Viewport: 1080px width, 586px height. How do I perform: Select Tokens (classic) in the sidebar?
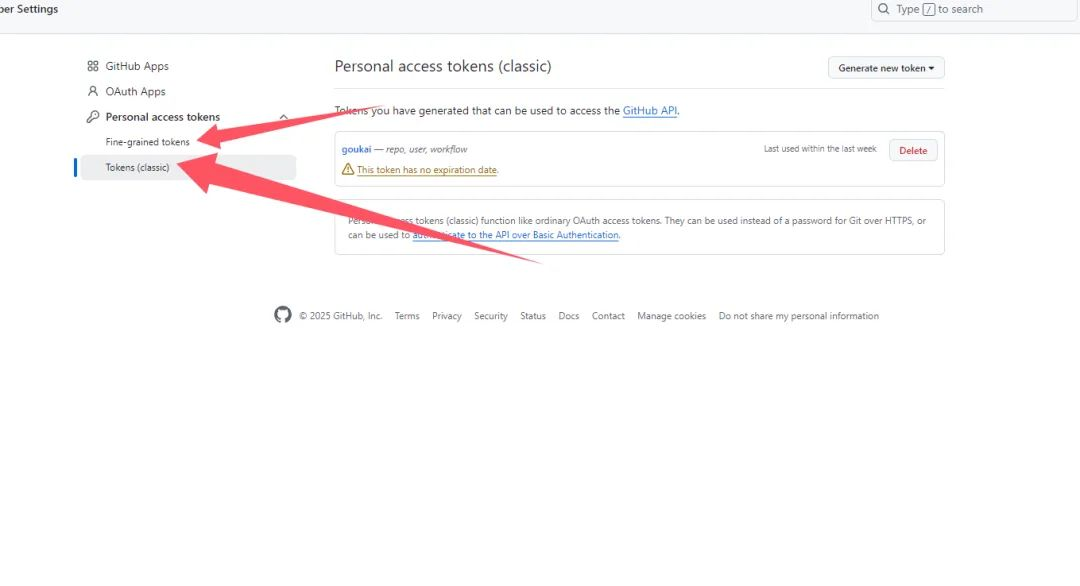138,167
